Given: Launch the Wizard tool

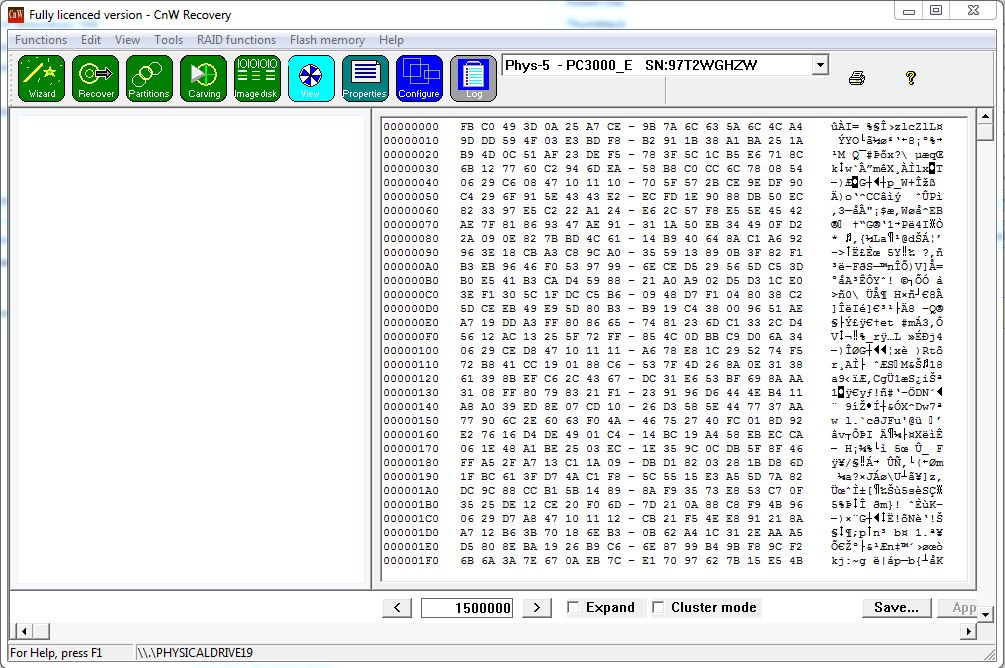Looking at the screenshot, I should point(42,78).
